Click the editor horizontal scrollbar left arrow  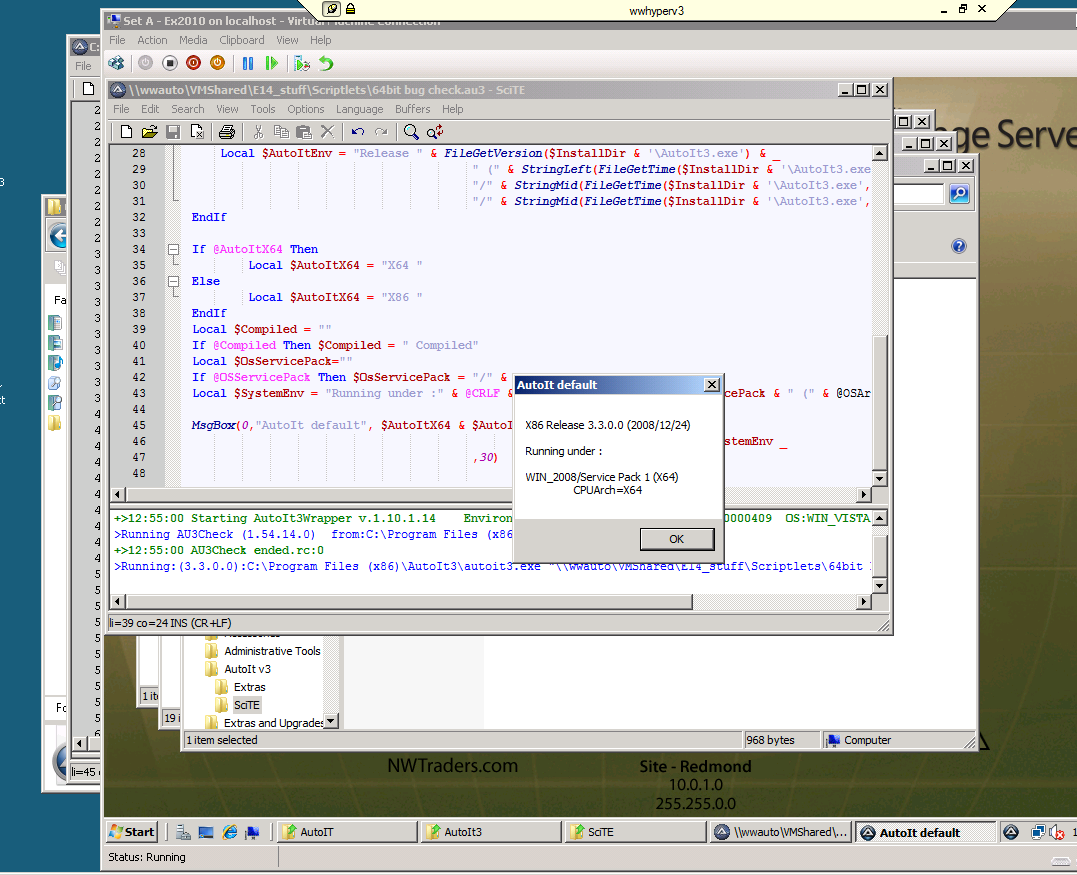click(x=117, y=495)
